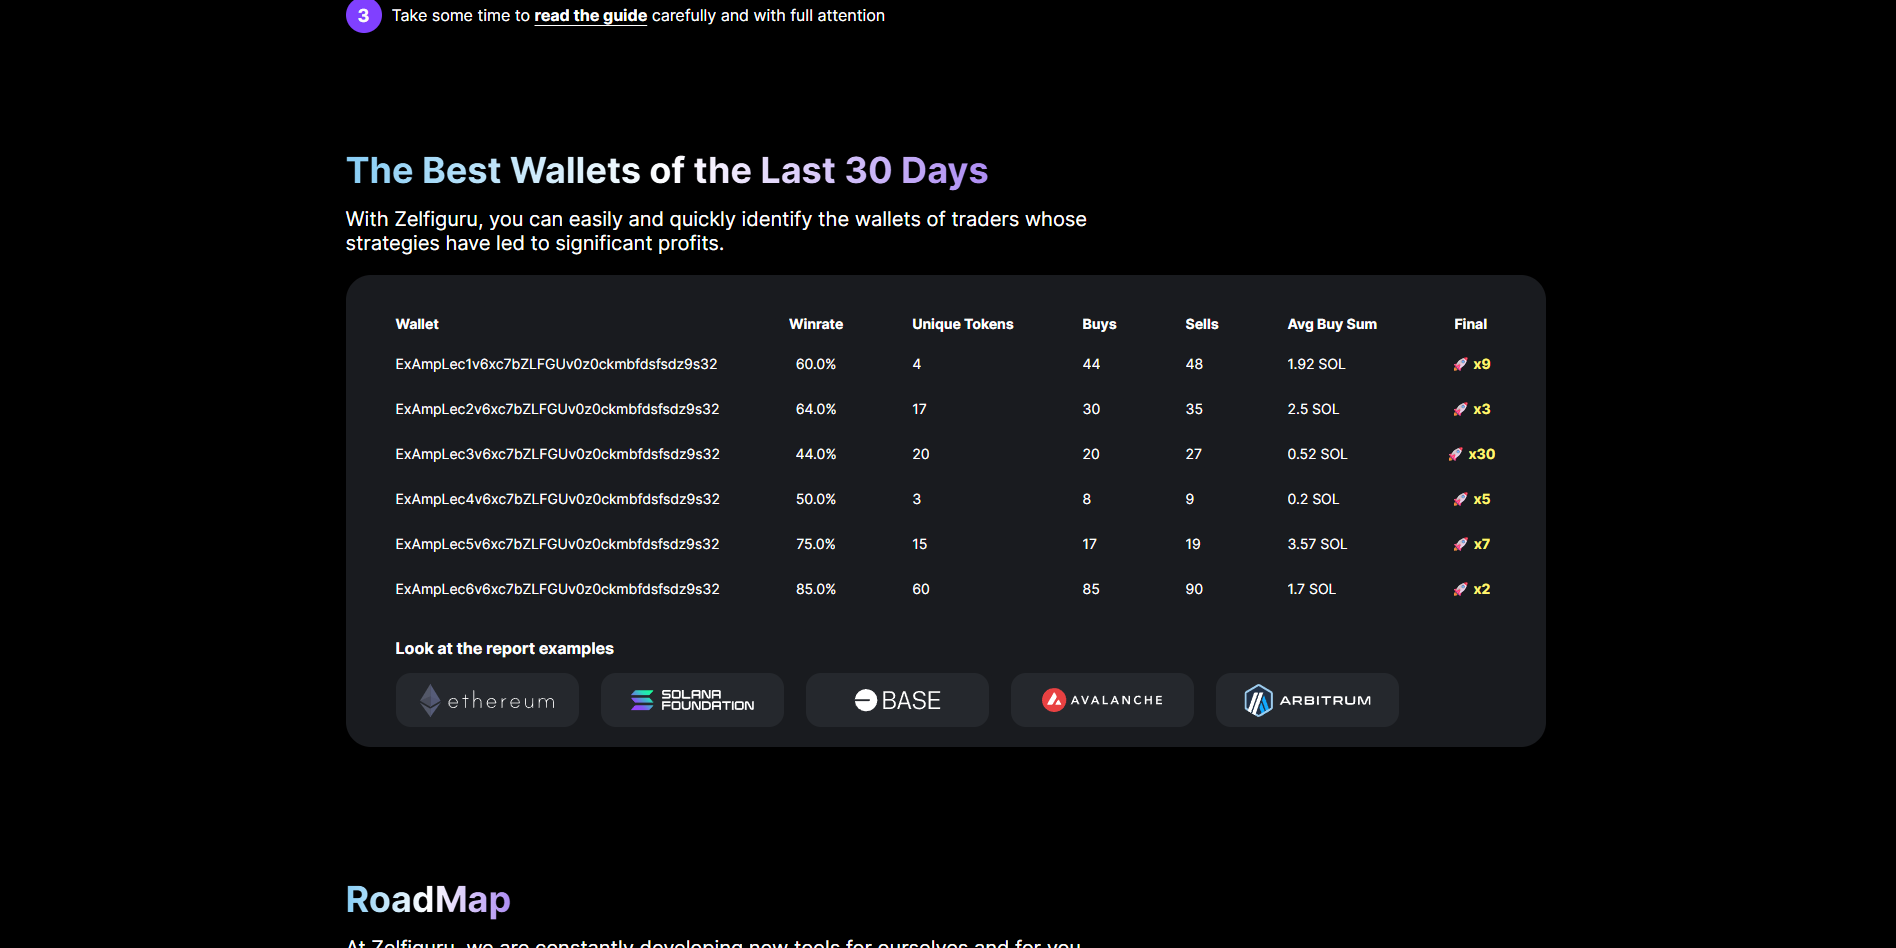Click the RoadMap section heading
The width and height of the screenshot is (1896, 948).
tap(428, 899)
